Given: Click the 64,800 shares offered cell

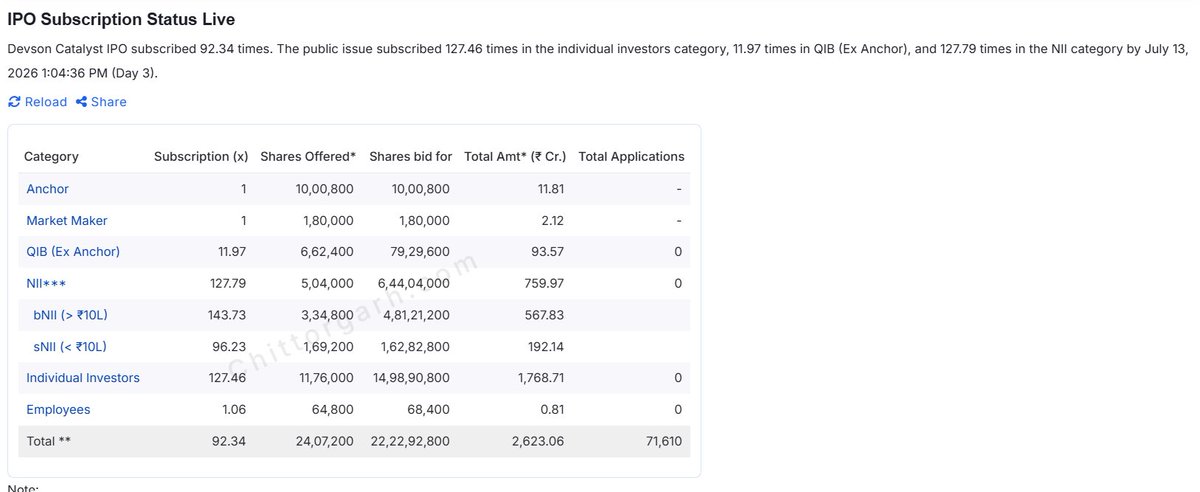Looking at the screenshot, I should point(334,410).
